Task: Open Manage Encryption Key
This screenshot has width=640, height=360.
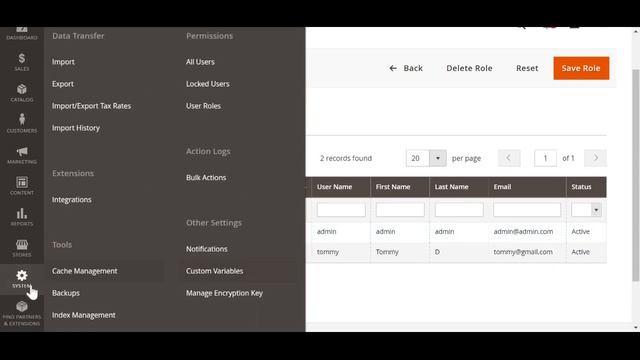Action: pos(224,293)
